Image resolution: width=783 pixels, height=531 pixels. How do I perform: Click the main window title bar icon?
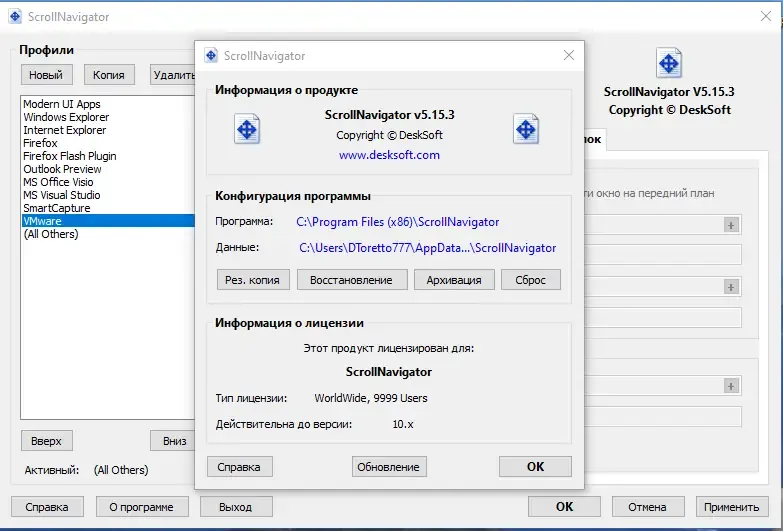click(15, 16)
